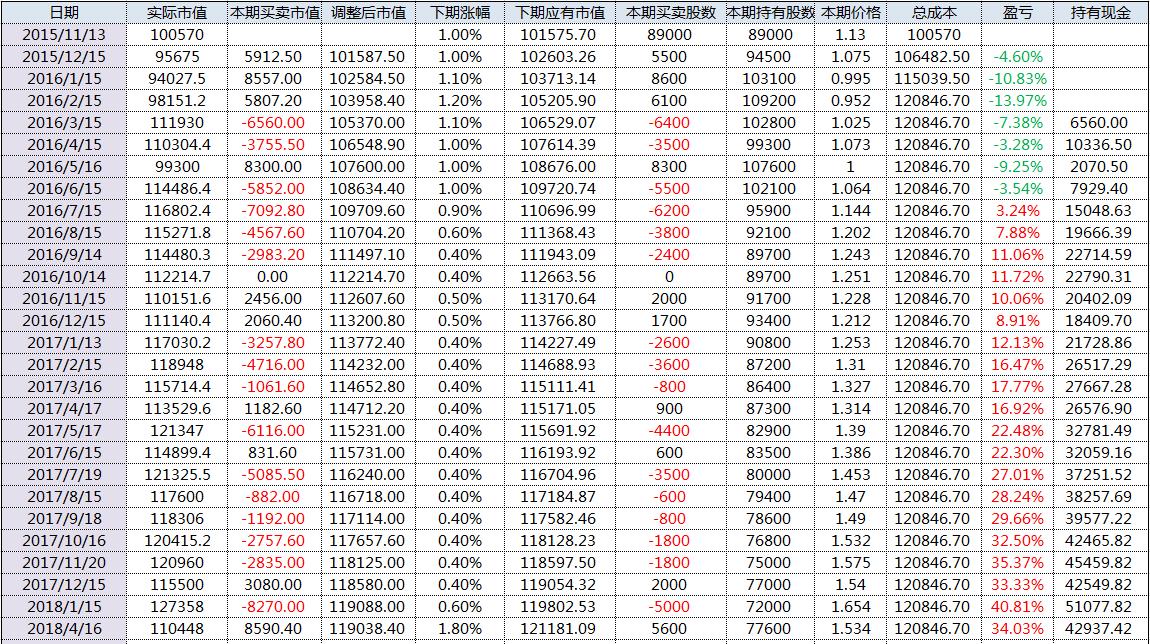This screenshot has width=1150, height=644.
Task: Select date cell 2016/5/16
Action: tap(64, 167)
